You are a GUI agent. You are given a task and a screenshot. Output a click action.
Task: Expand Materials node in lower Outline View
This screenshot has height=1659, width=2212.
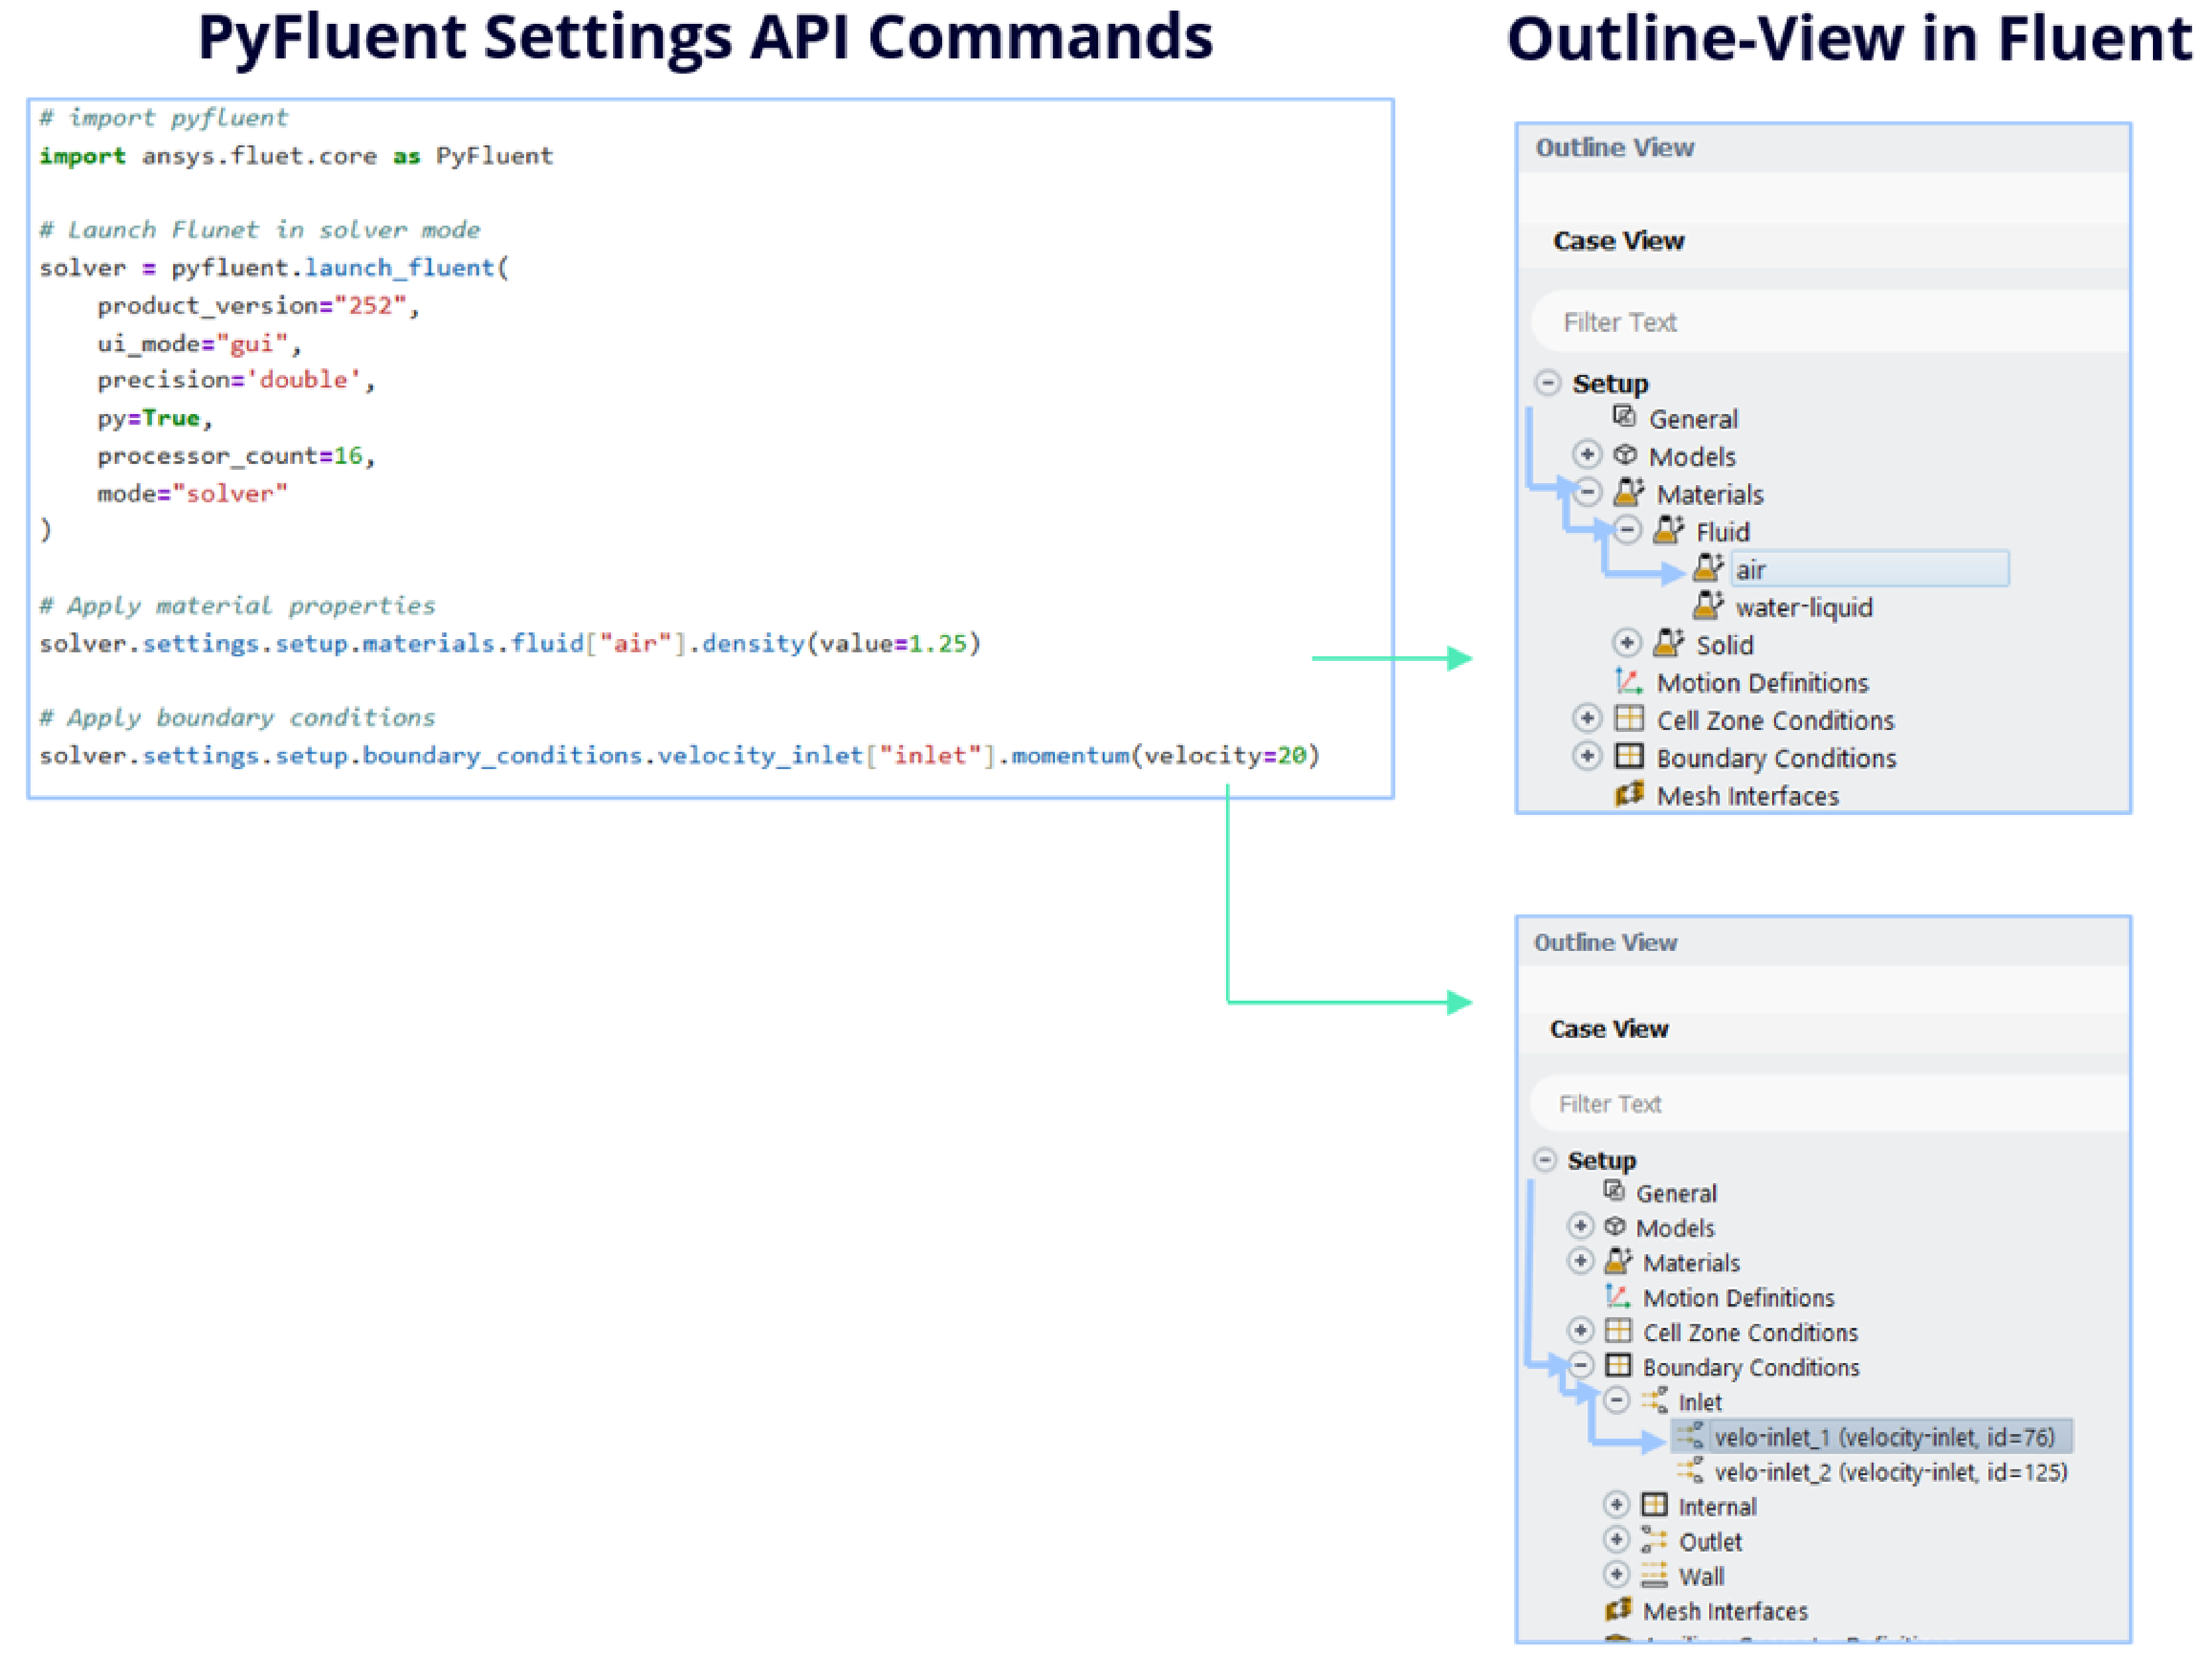click(1580, 1261)
